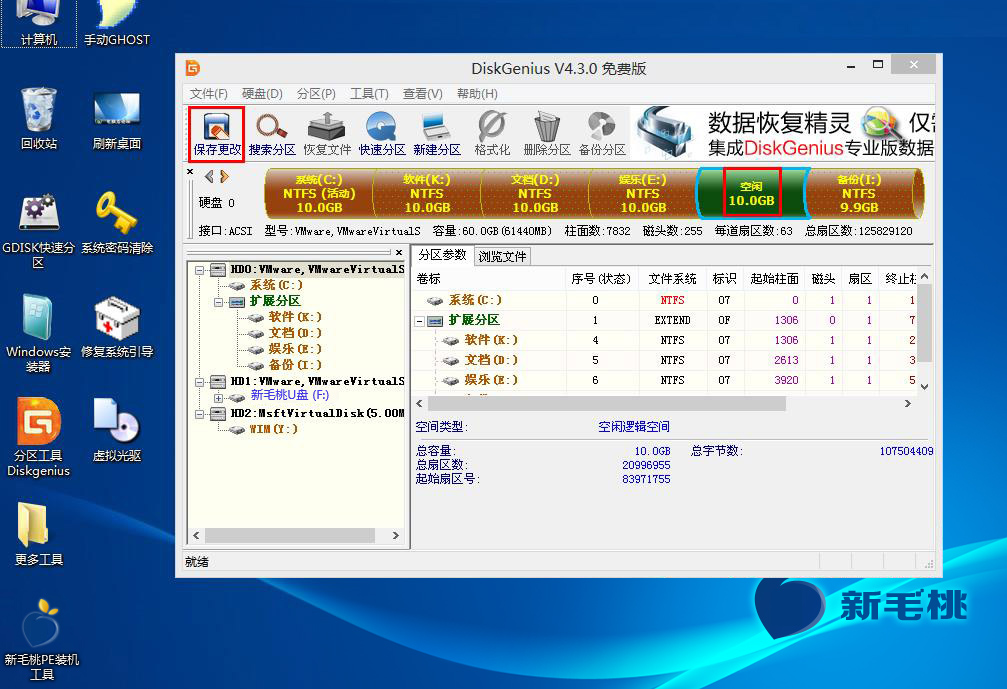Select the 格式化 format toolbar icon
Screen dimensions: 1007x689
coord(492,134)
